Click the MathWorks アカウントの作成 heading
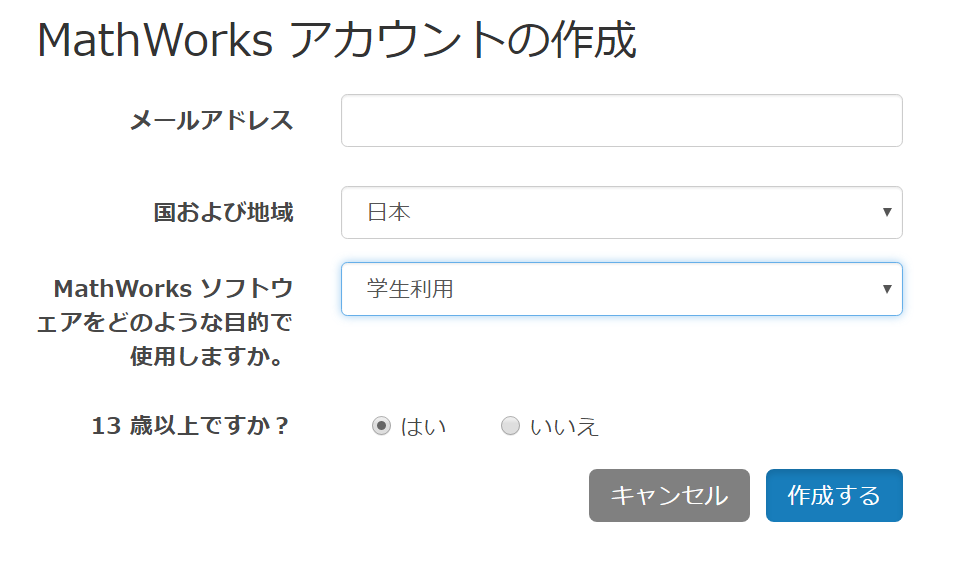Viewport: 953px width, 570px height. tap(337, 40)
